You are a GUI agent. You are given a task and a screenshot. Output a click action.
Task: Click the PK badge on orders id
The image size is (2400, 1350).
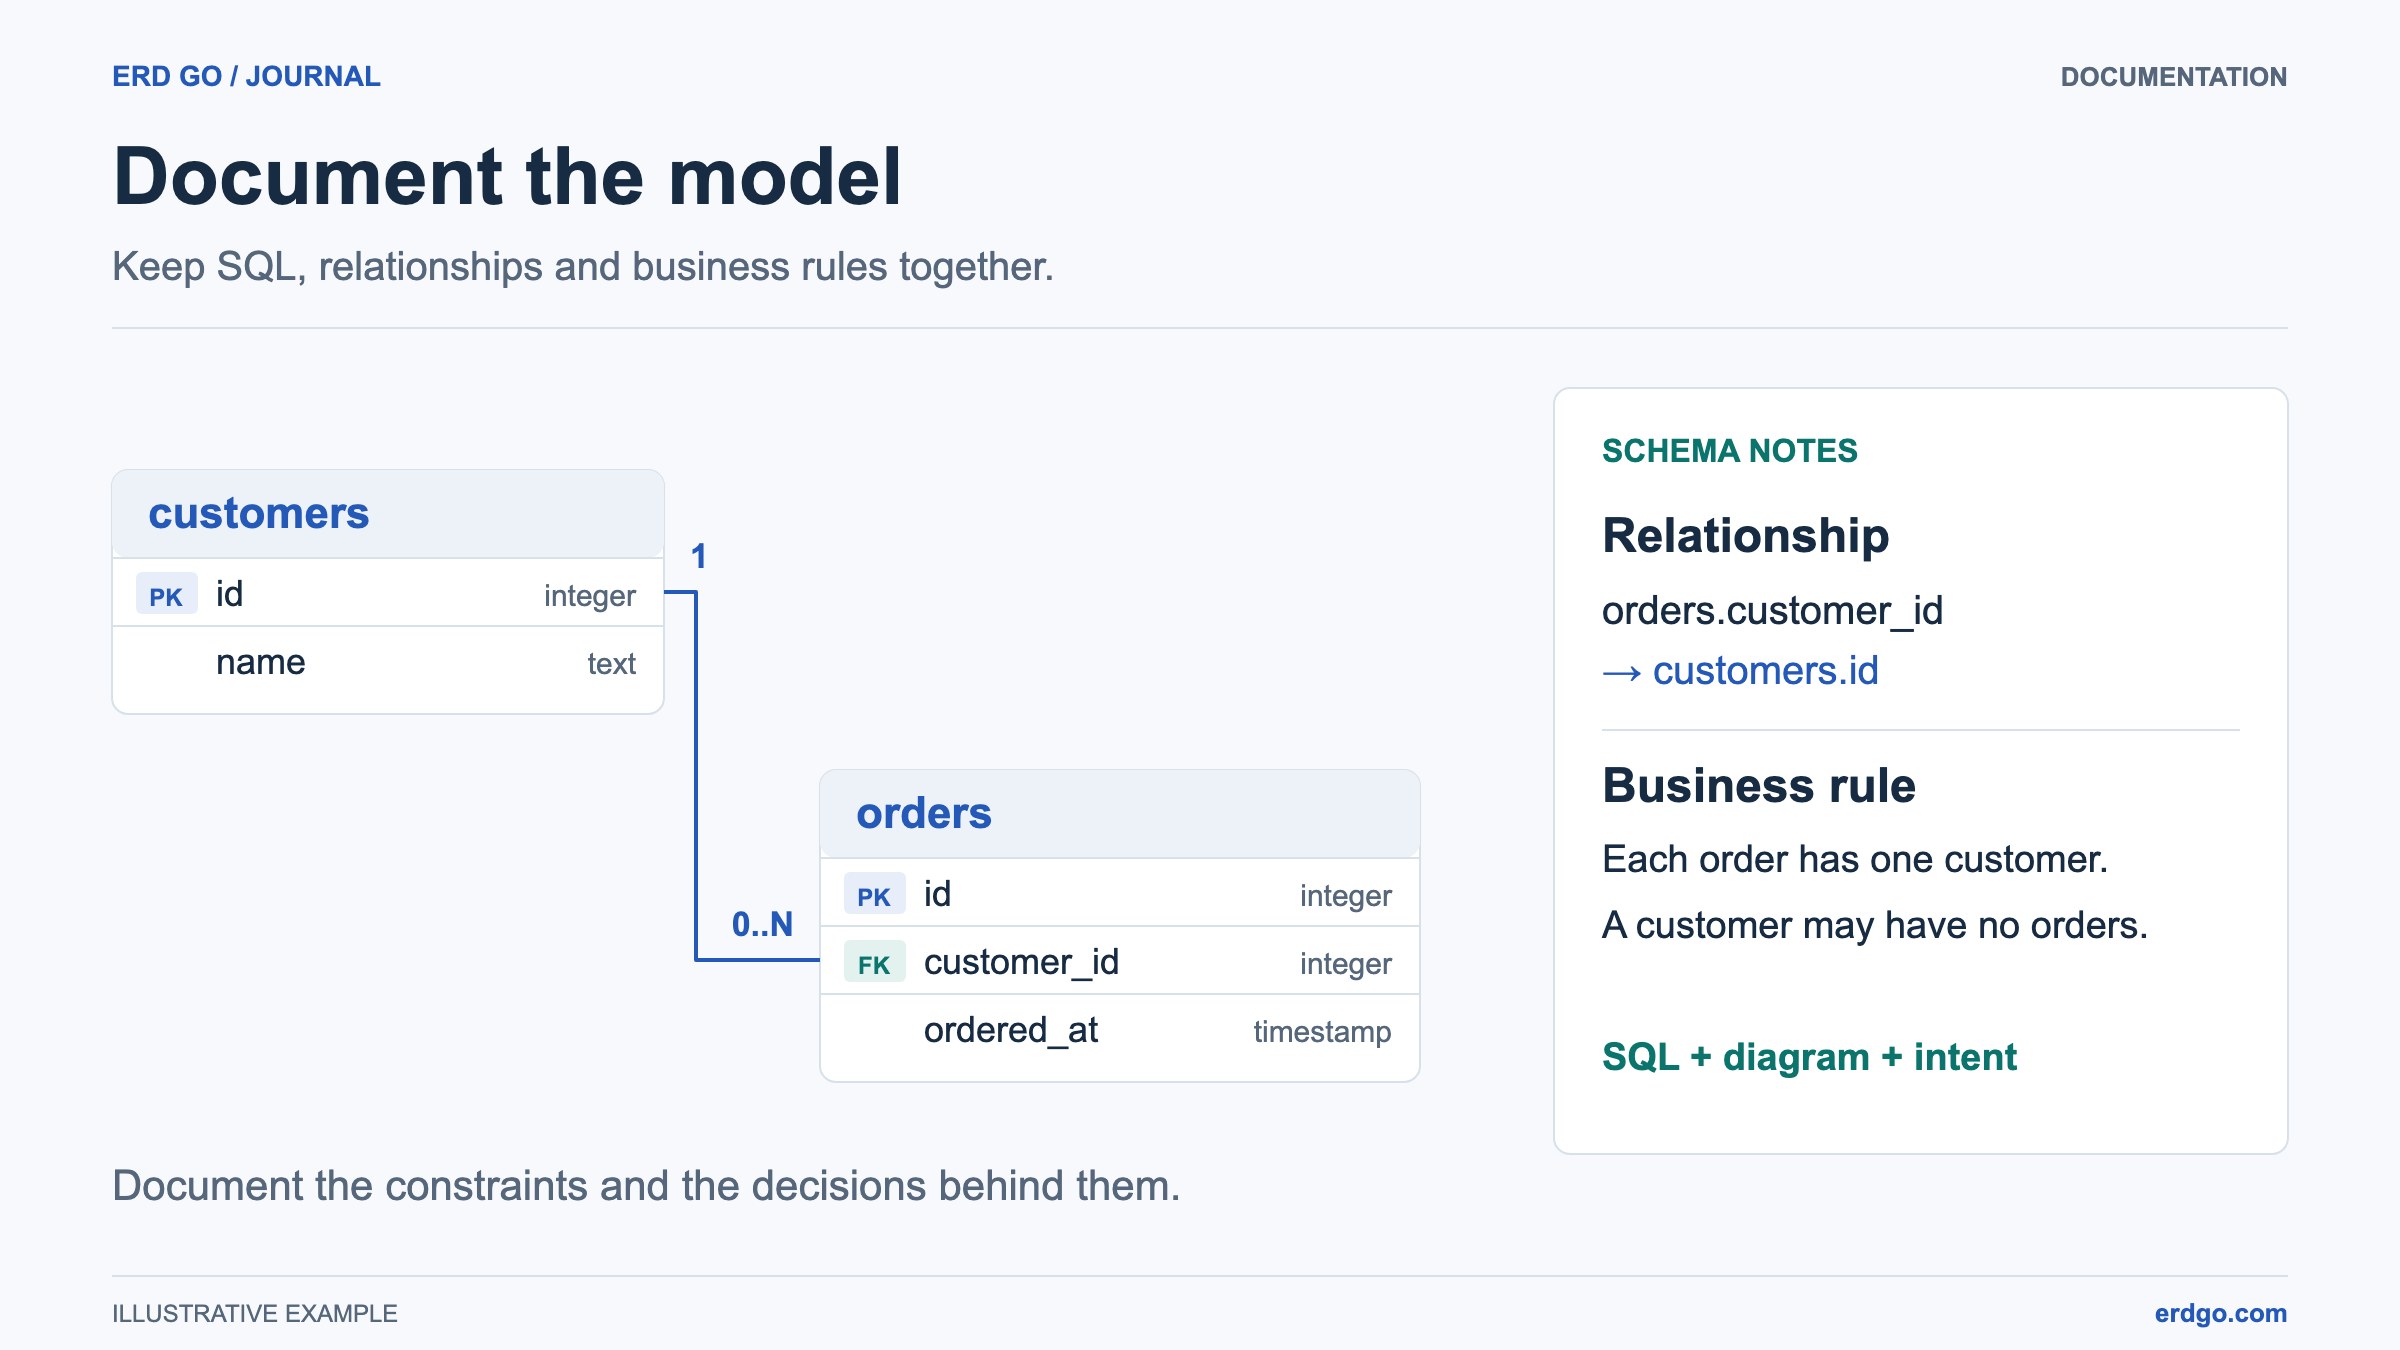point(874,896)
